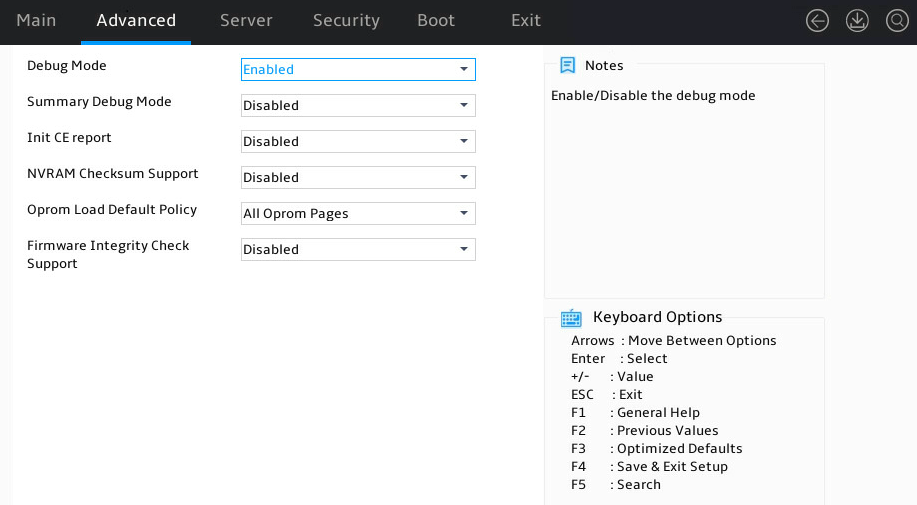Click the Debug Mode setting label
This screenshot has height=505, width=917.
tap(67, 65)
